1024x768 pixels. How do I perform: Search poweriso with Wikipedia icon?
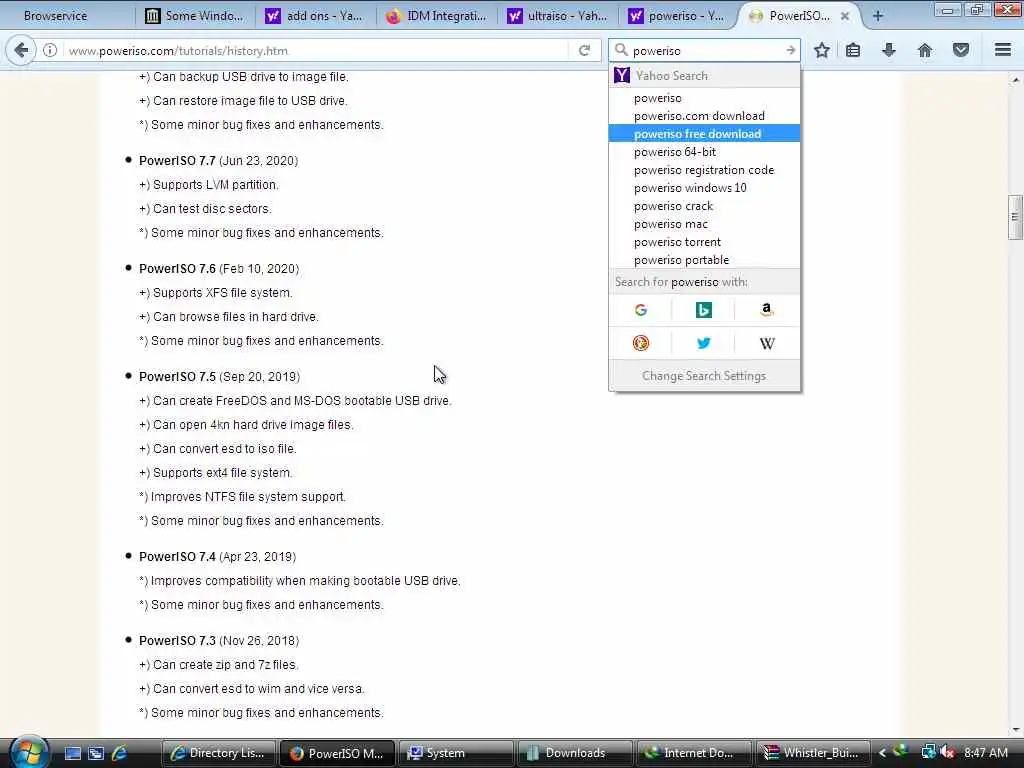(767, 343)
